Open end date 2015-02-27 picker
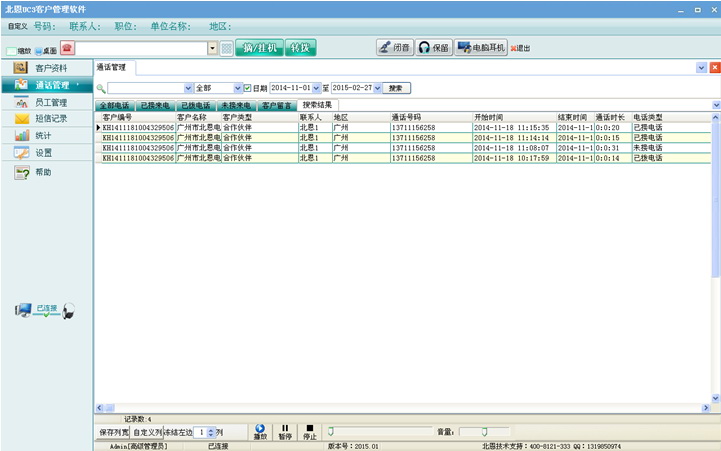Image resolution: width=721 pixels, height=451 pixels. pyautogui.click(x=378, y=88)
